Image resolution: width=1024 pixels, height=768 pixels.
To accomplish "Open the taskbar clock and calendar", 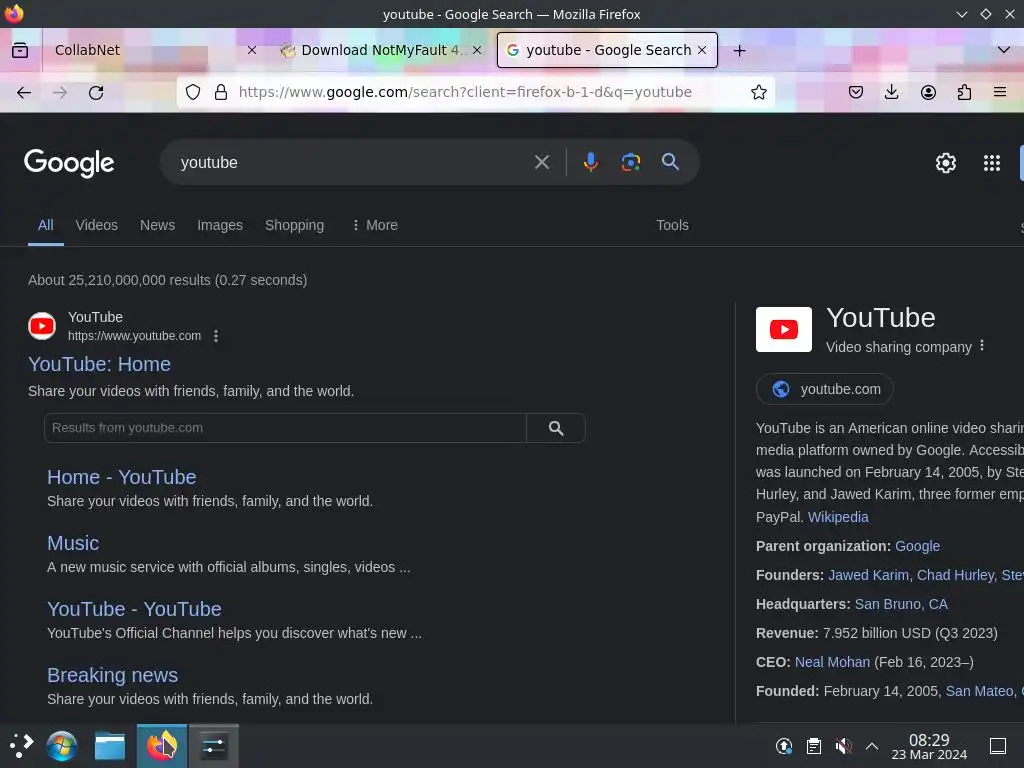I will point(929,746).
